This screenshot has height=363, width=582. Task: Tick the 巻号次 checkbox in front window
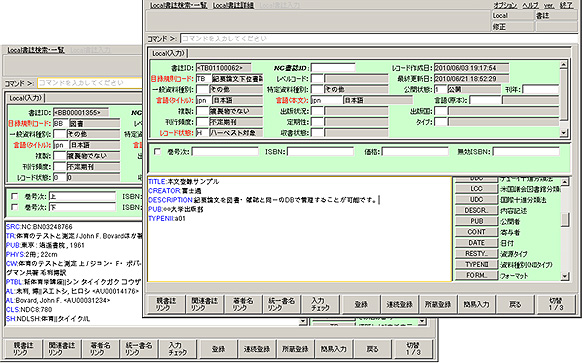coord(157,151)
